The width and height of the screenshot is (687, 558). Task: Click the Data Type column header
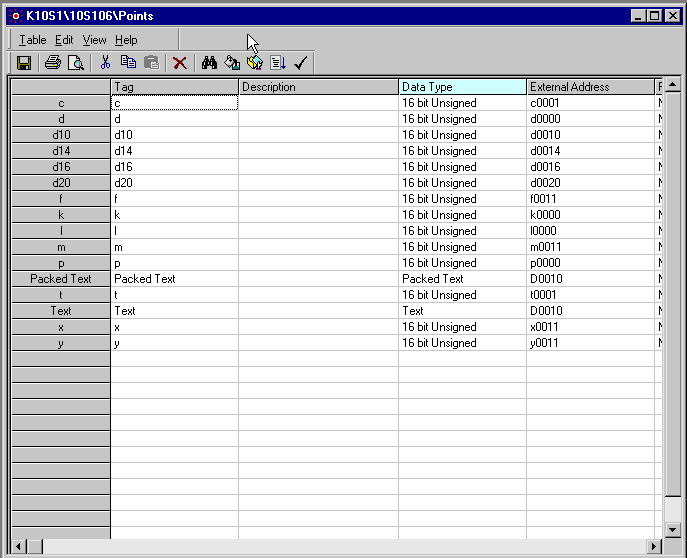click(463, 87)
